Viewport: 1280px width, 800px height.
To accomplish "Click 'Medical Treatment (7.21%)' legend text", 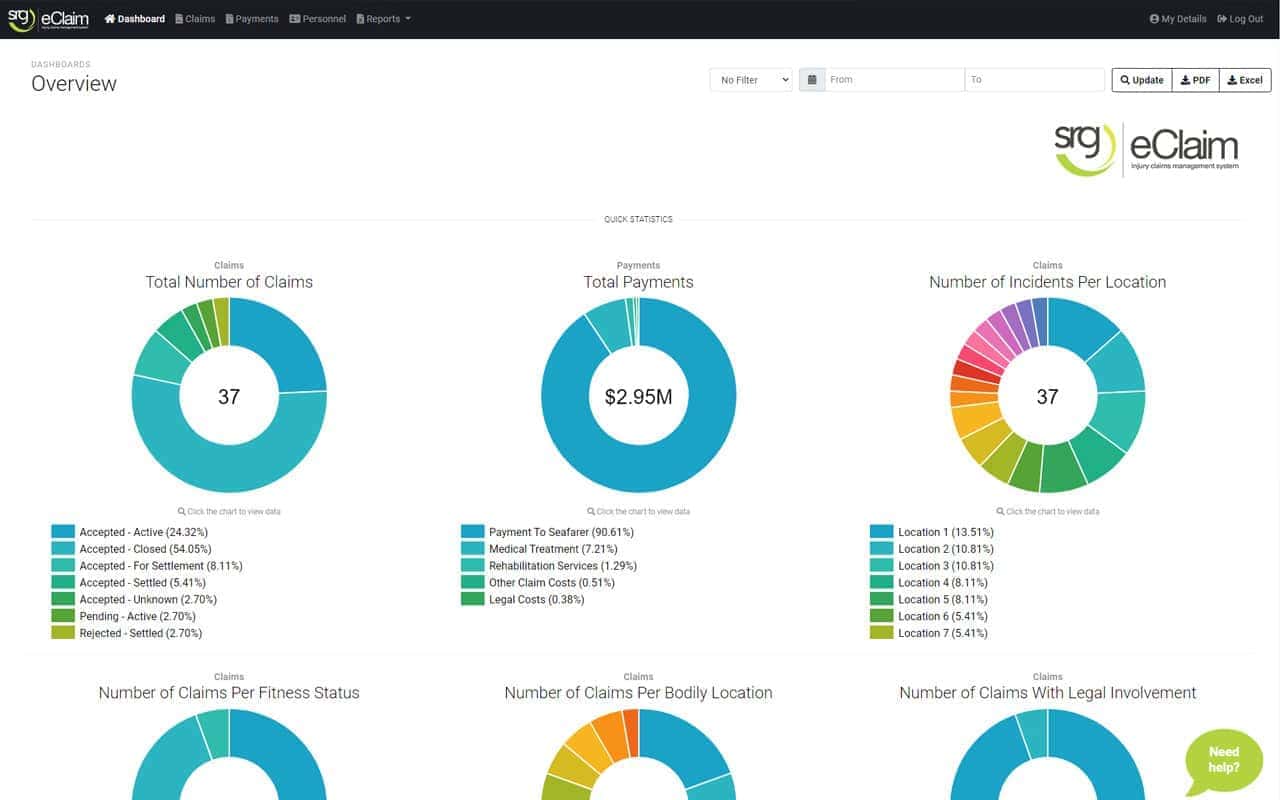I will [x=553, y=549].
